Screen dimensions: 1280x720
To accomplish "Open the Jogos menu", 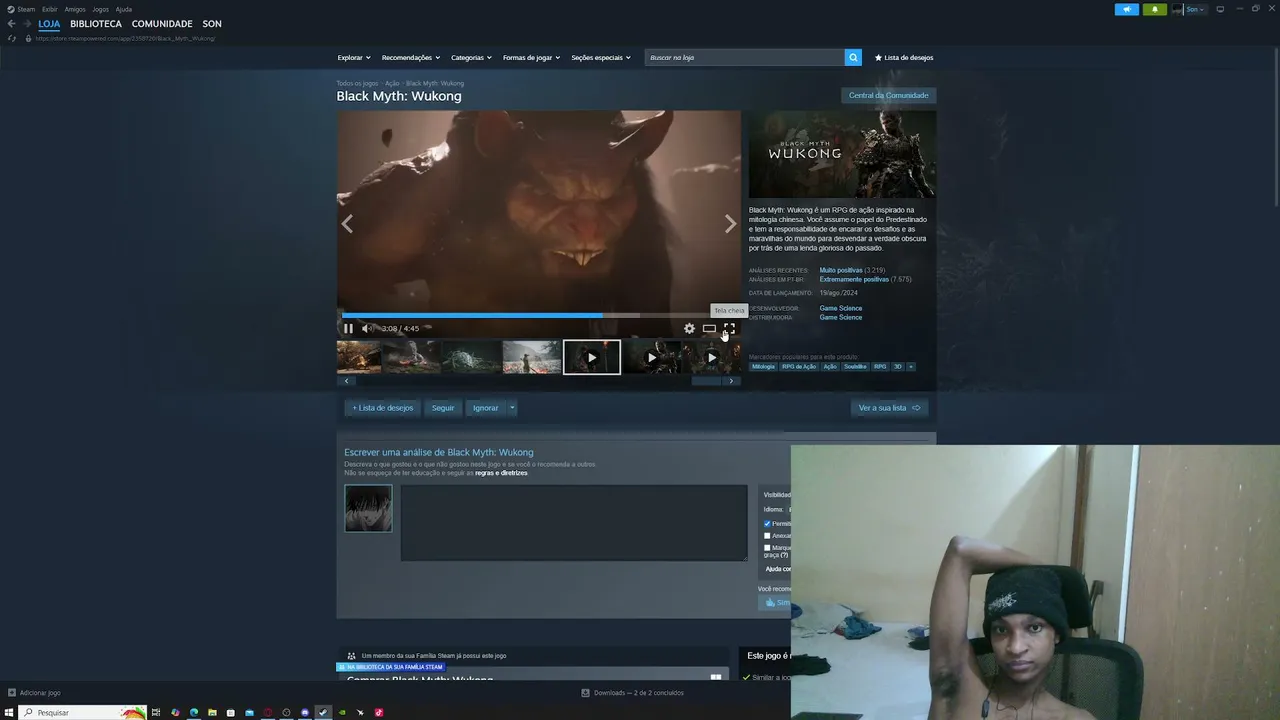I will pyautogui.click(x=101, y=9).
